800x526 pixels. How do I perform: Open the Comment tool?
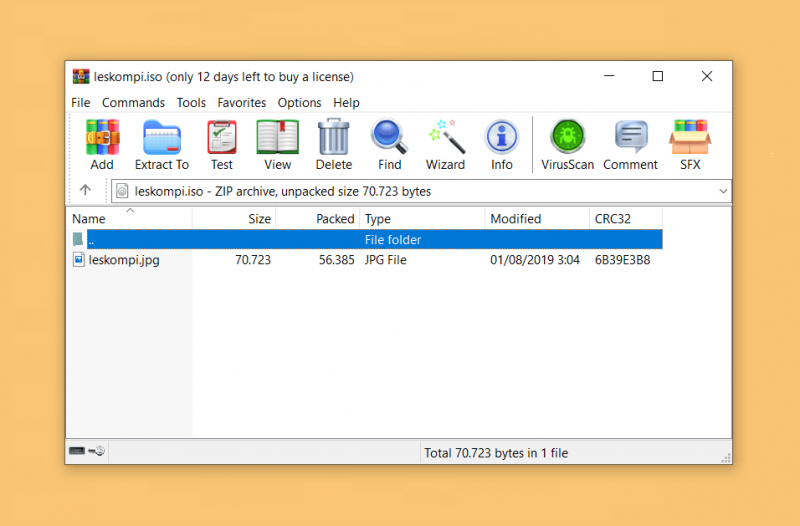631,145
